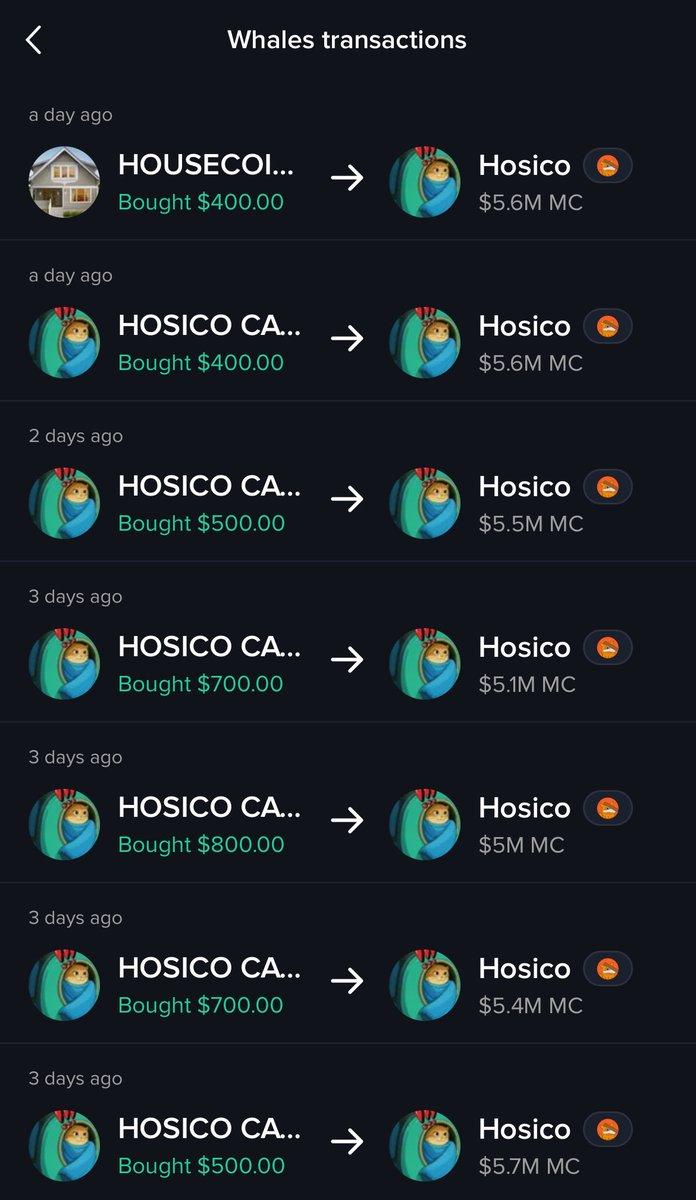This screenshot has height=1200, width=696.
Task: Tap the $5.5M MC market cap text
Action: coord(530,524)
